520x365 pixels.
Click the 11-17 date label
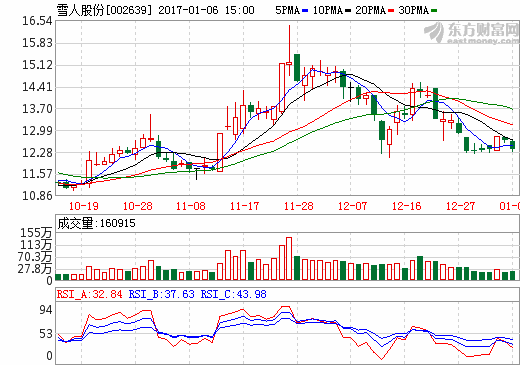[244, 206]
